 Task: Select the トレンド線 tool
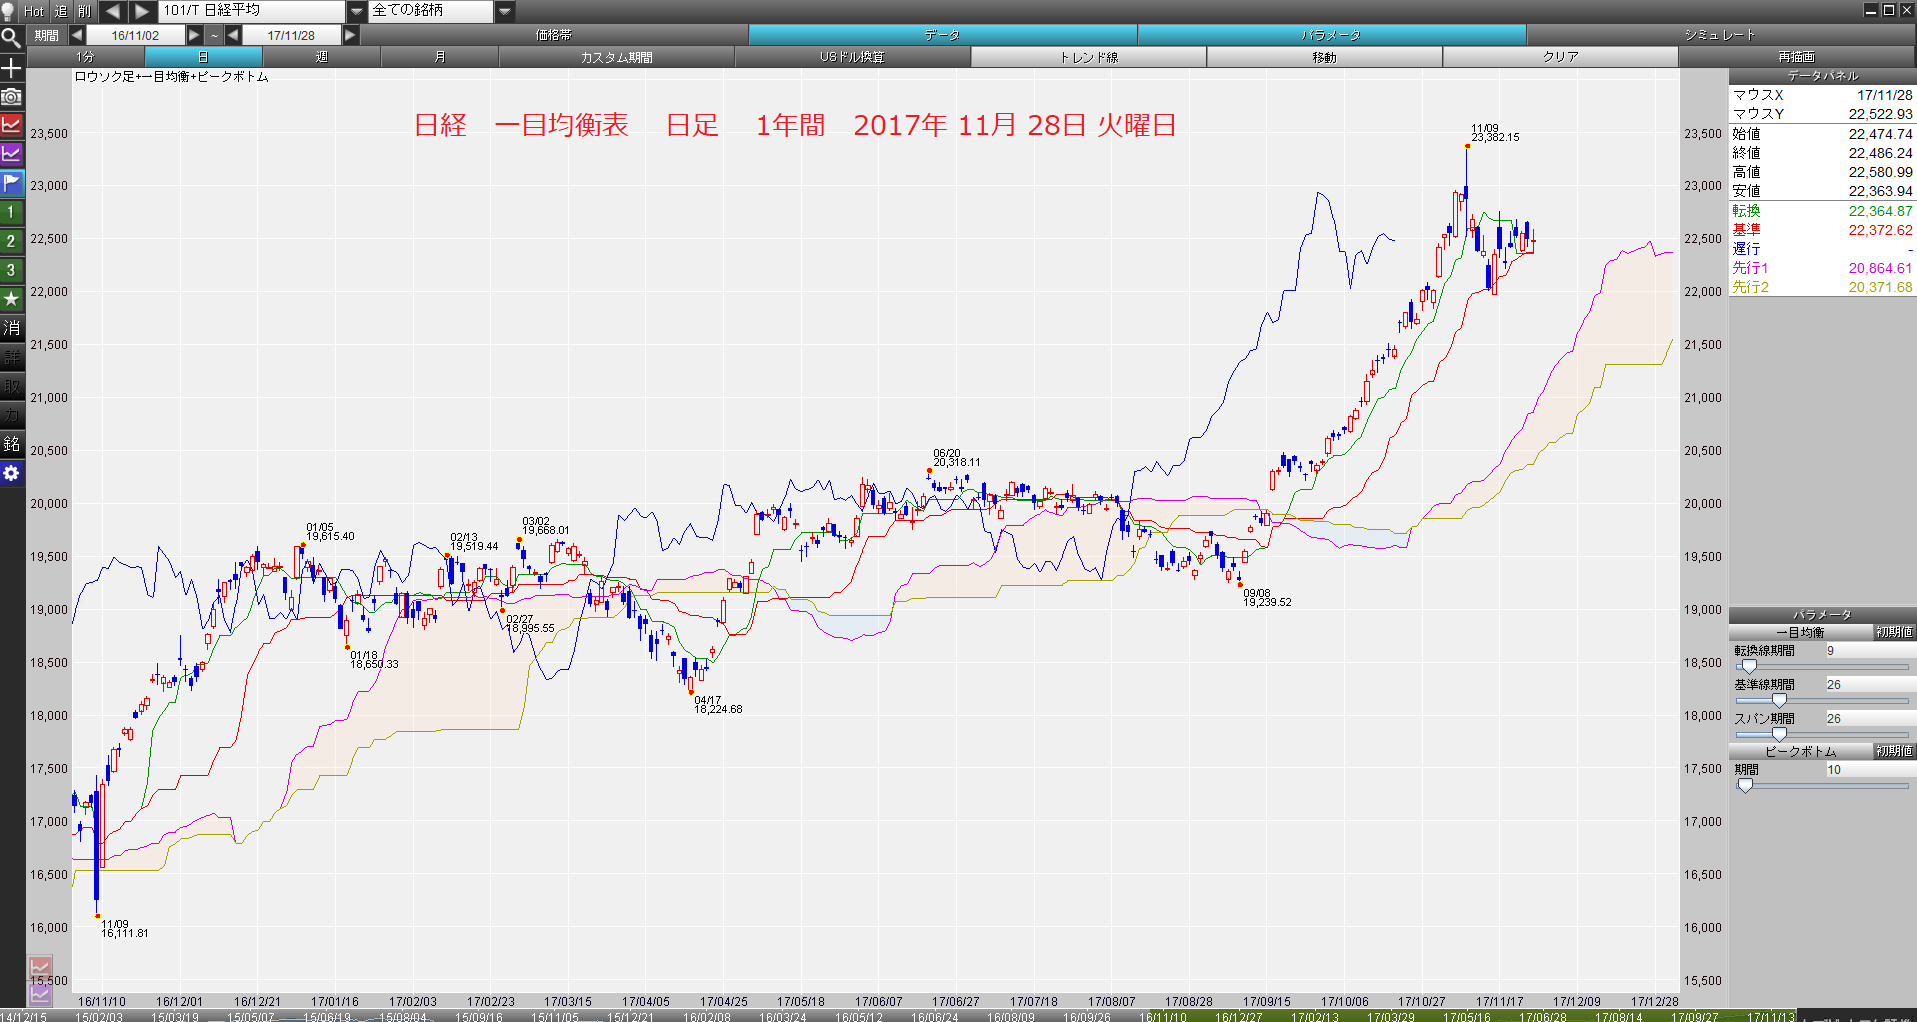click(x=1089, y=57)
